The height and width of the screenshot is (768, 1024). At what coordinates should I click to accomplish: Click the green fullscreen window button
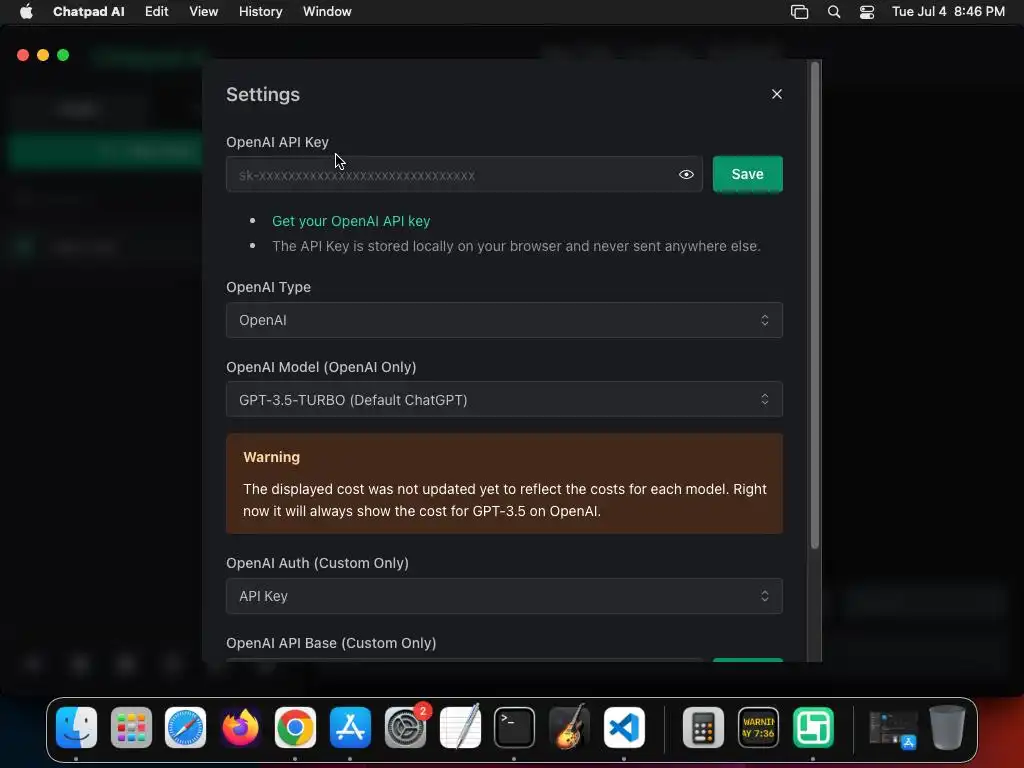click(63, 55)
